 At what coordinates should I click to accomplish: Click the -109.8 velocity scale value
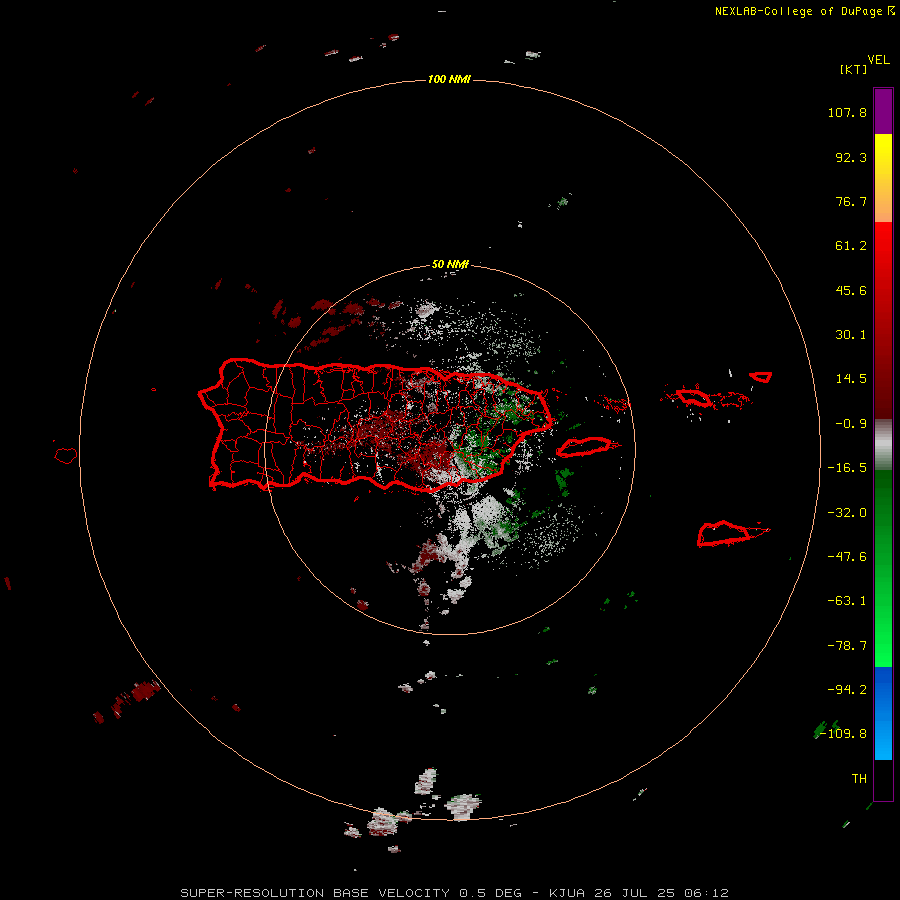coord(844,734)
